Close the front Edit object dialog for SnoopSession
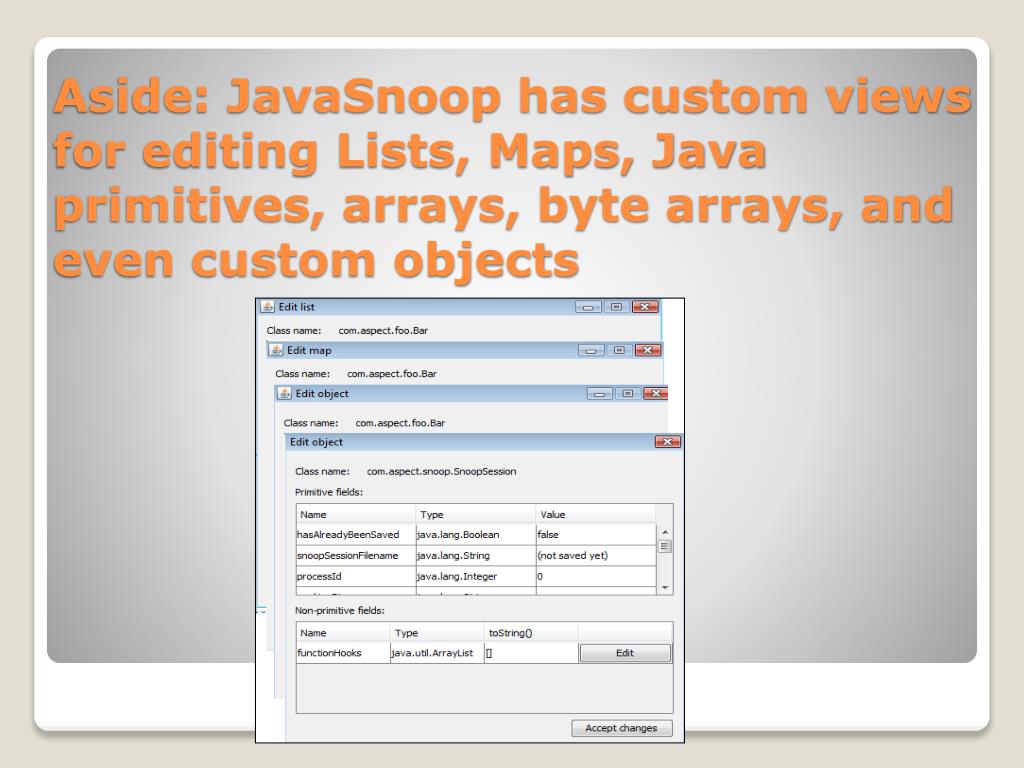This screenshot has height=768, width=1024. [667, 442]
